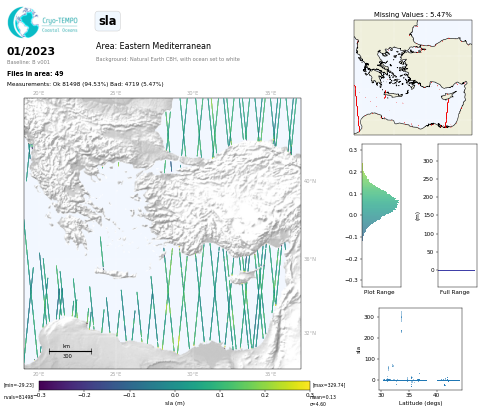Click the viridis colorbar at 0.0

pos(175,386)
